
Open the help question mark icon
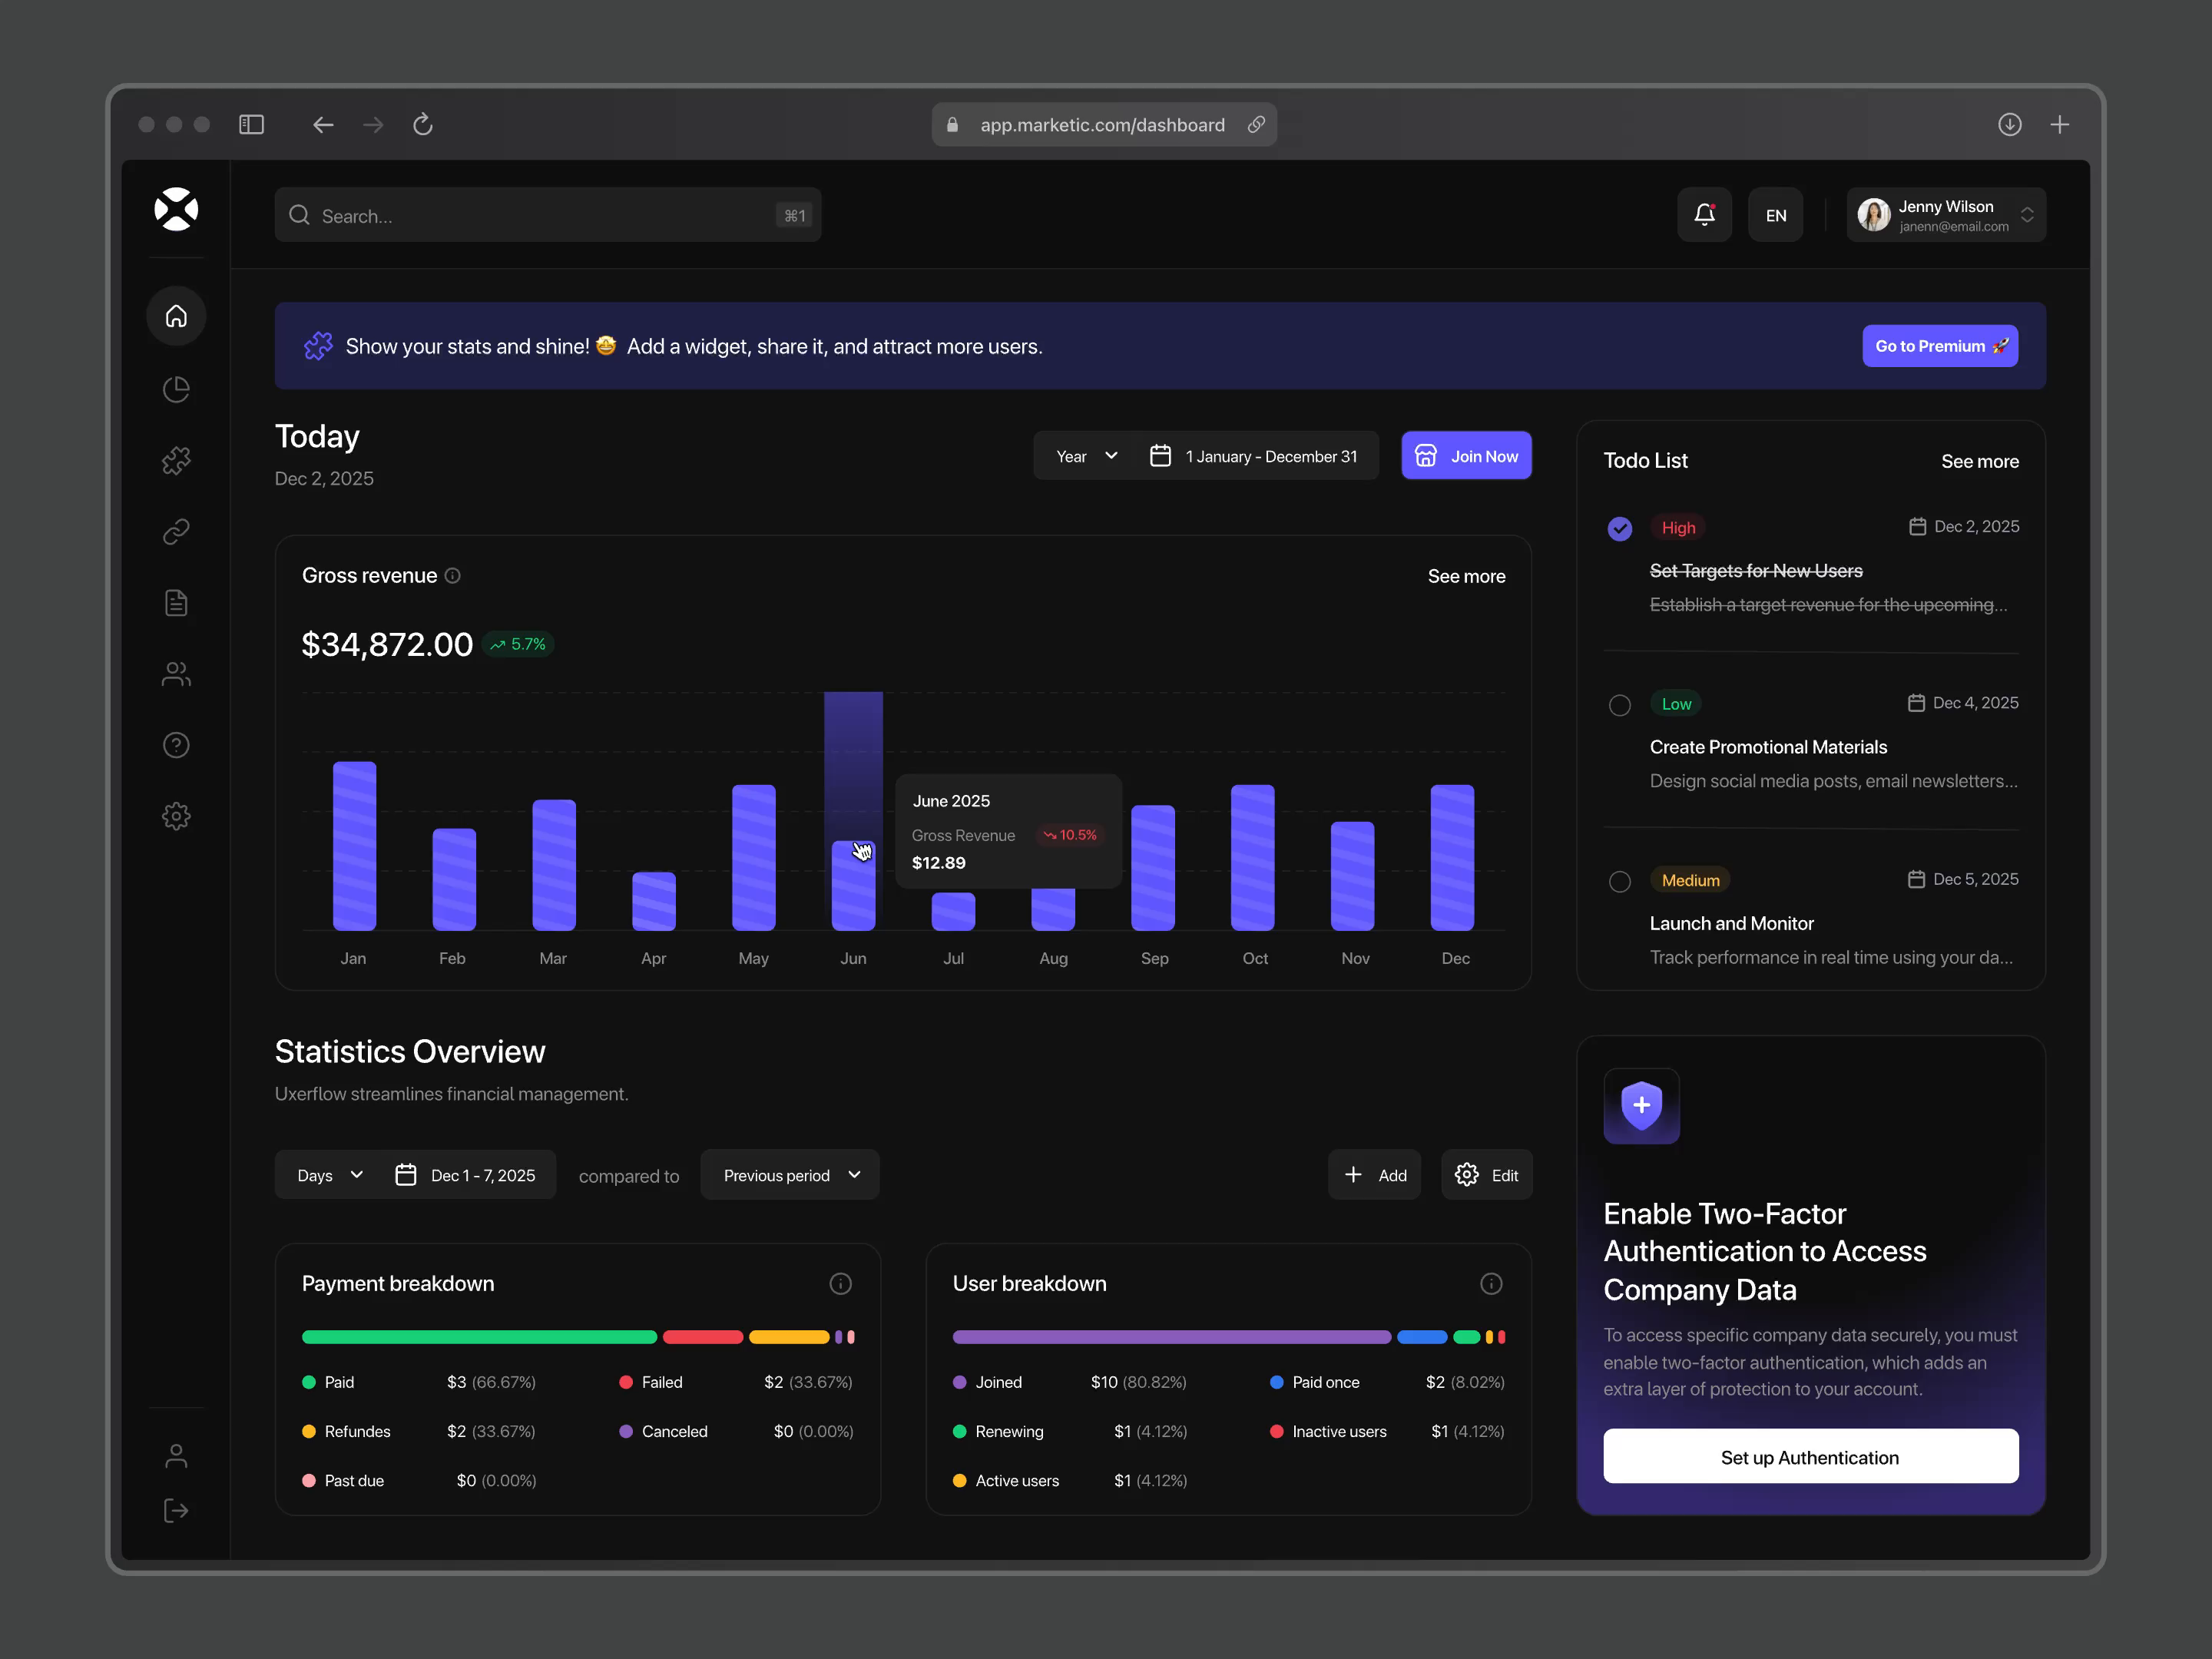[x=176, y=744]
